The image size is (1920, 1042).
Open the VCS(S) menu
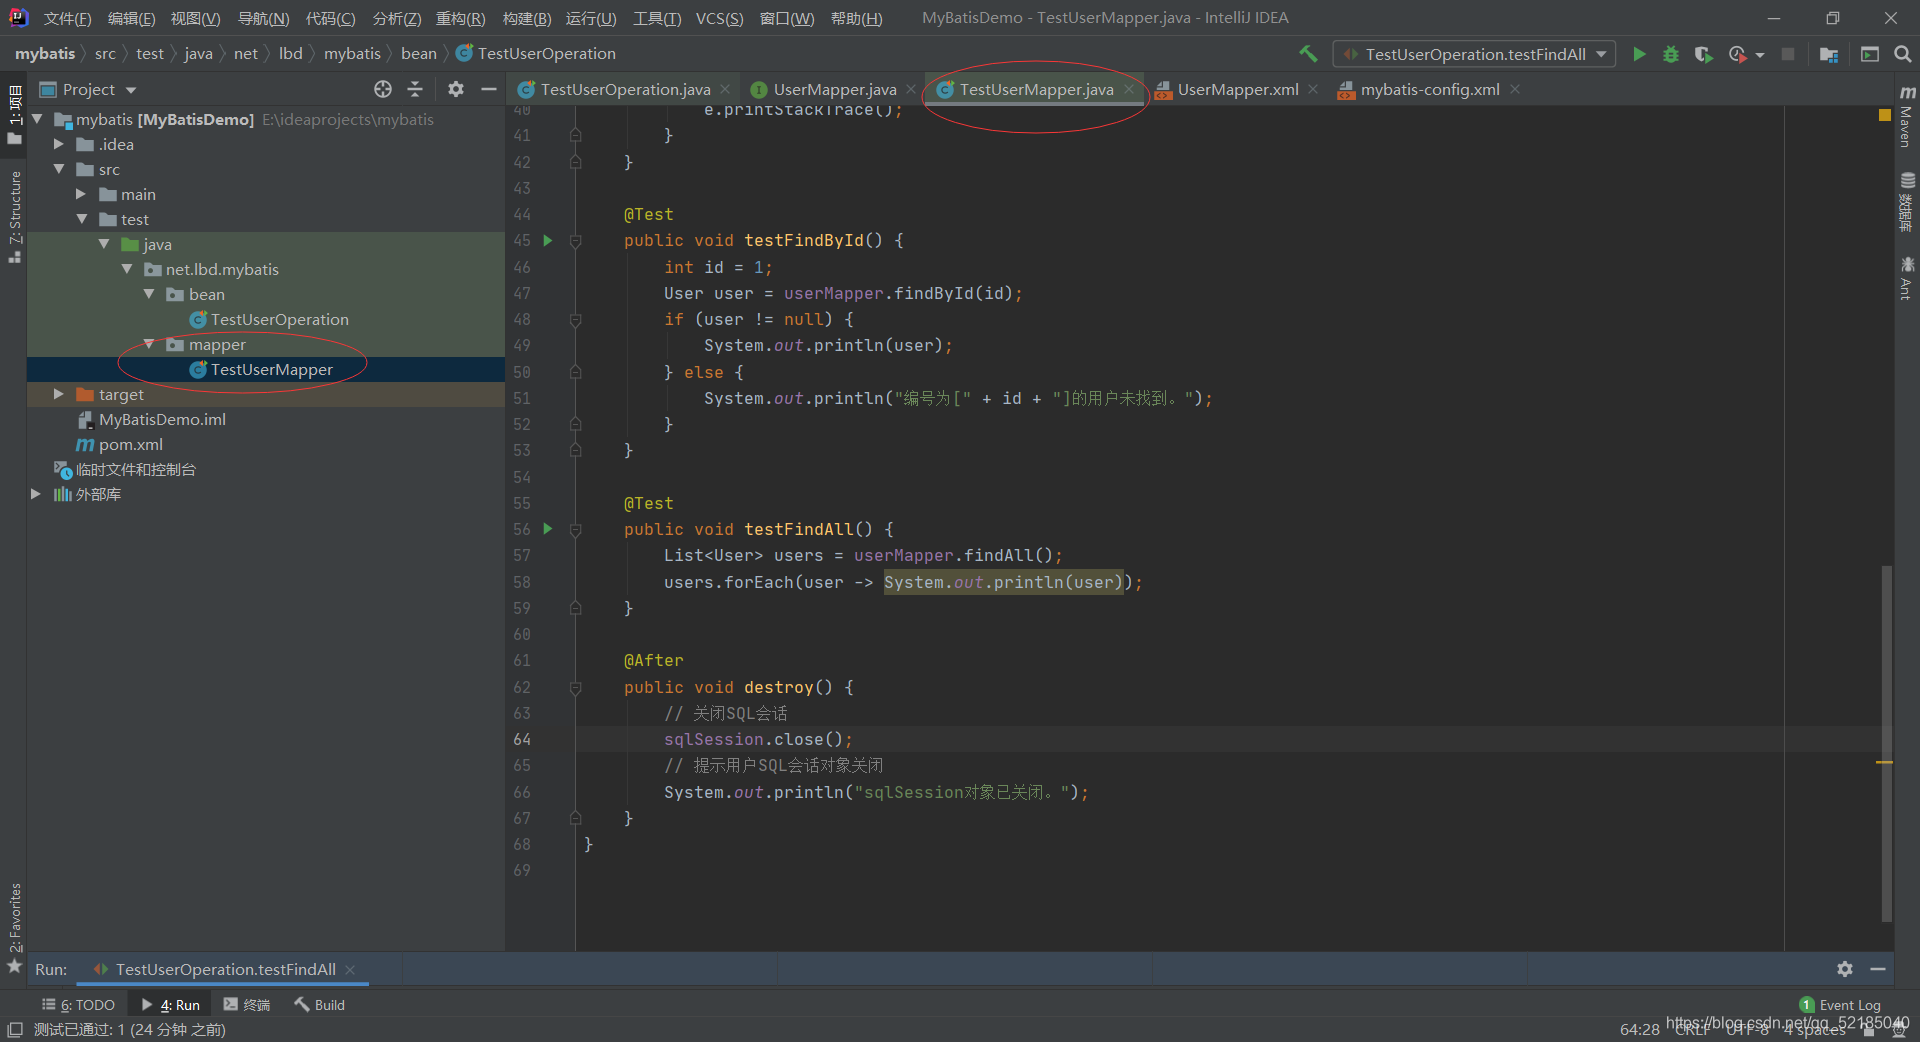[x=719, y=19]
